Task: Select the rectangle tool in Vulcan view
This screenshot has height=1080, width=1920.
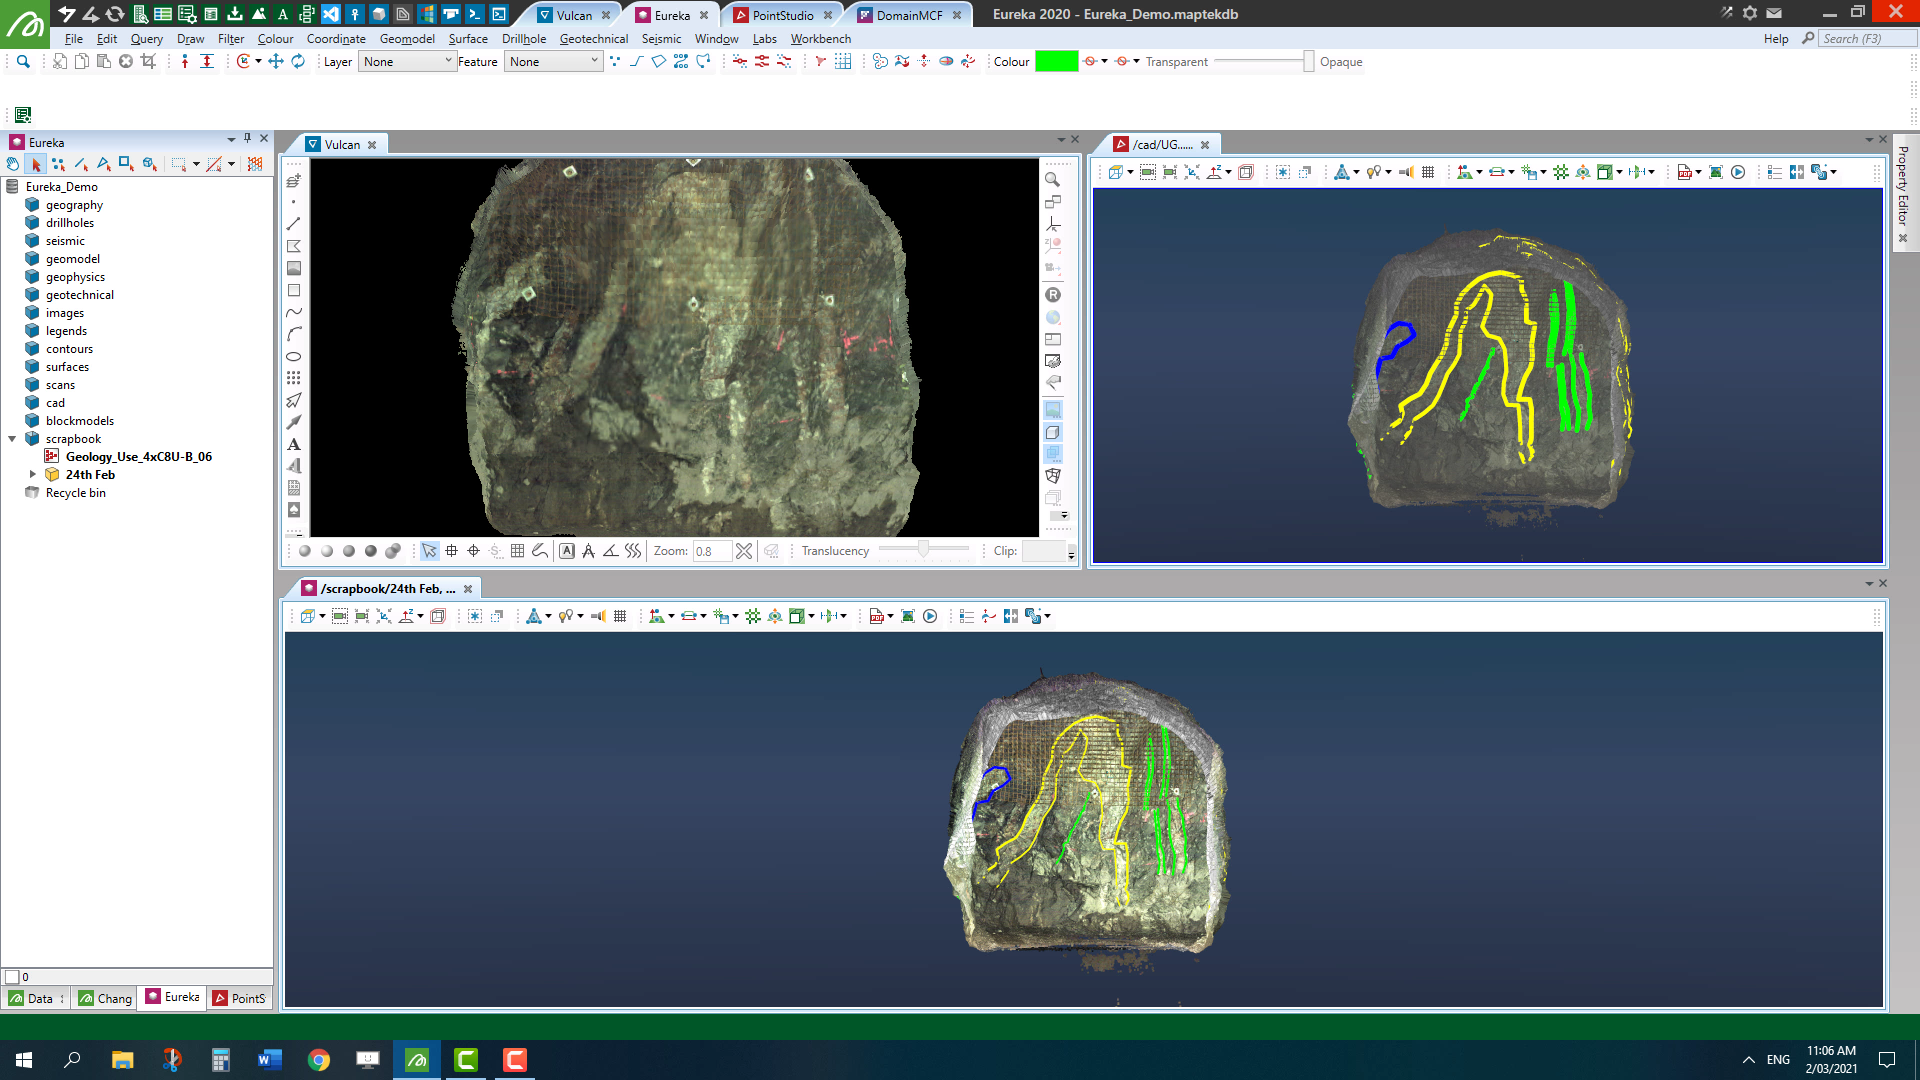Action: (x=294, y=290)
